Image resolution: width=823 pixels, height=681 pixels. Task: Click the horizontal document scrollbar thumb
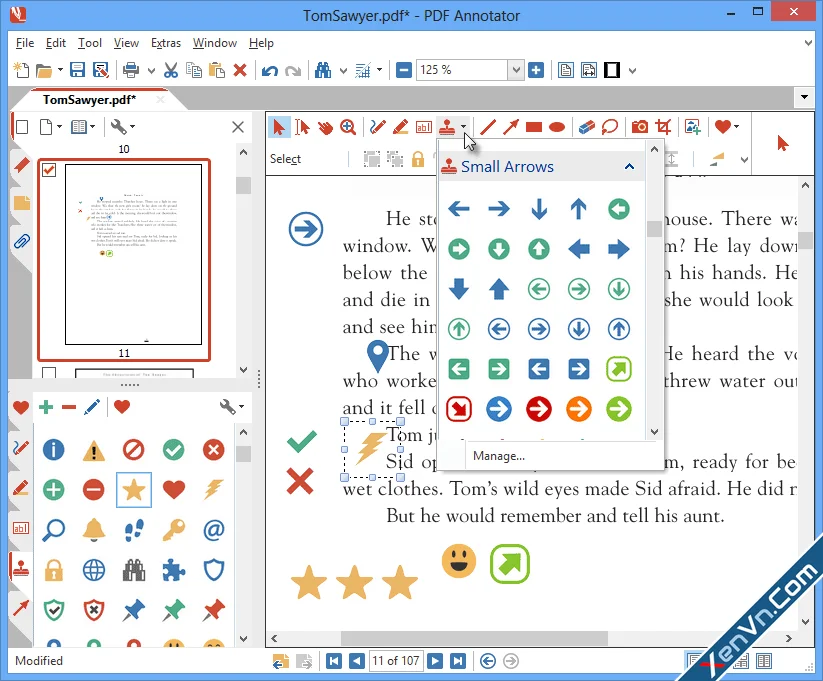[474, 638]
